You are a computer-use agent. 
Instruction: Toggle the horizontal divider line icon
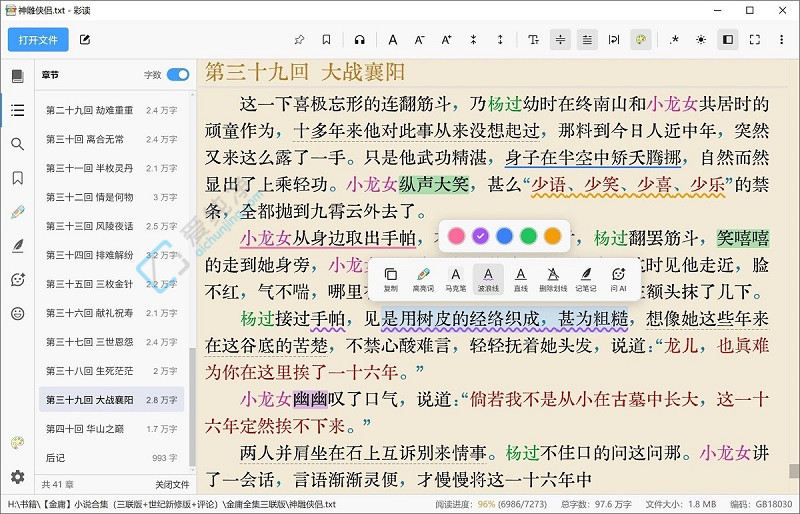(560, 40)
